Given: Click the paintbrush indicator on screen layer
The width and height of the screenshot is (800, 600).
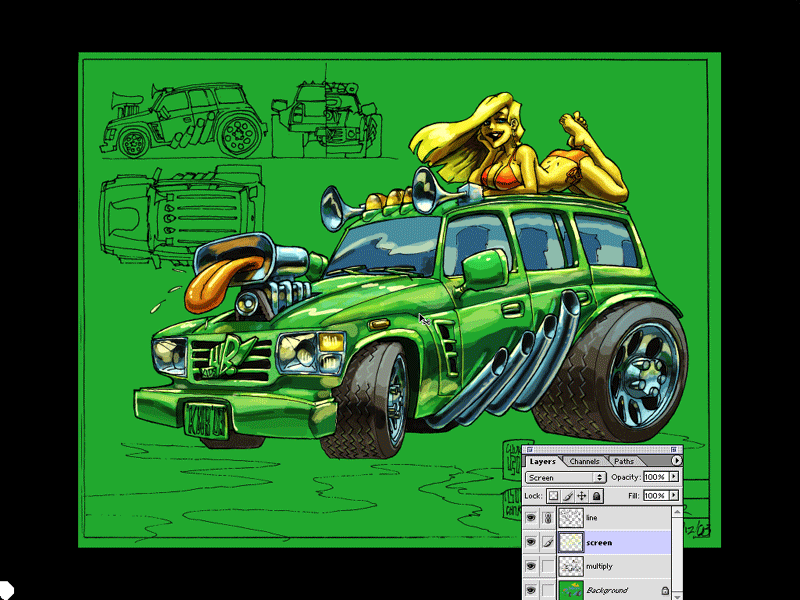Looking at the screenshot, I should point(548,542).
